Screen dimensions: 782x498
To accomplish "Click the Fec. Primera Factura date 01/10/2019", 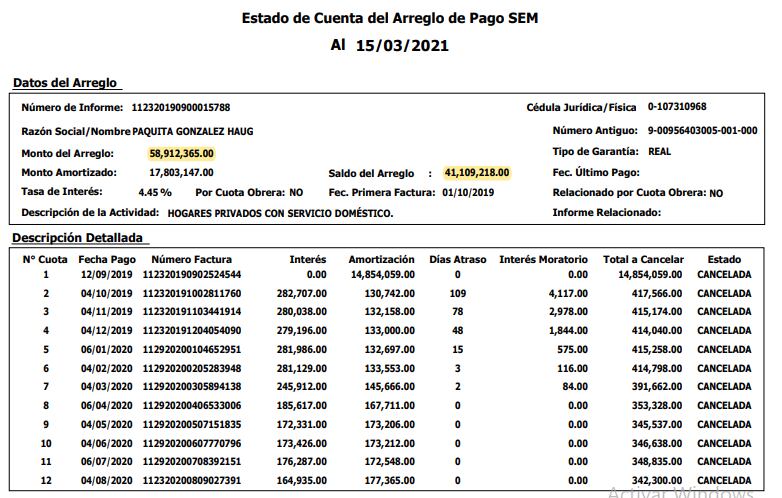I will (x=469, y=192).
